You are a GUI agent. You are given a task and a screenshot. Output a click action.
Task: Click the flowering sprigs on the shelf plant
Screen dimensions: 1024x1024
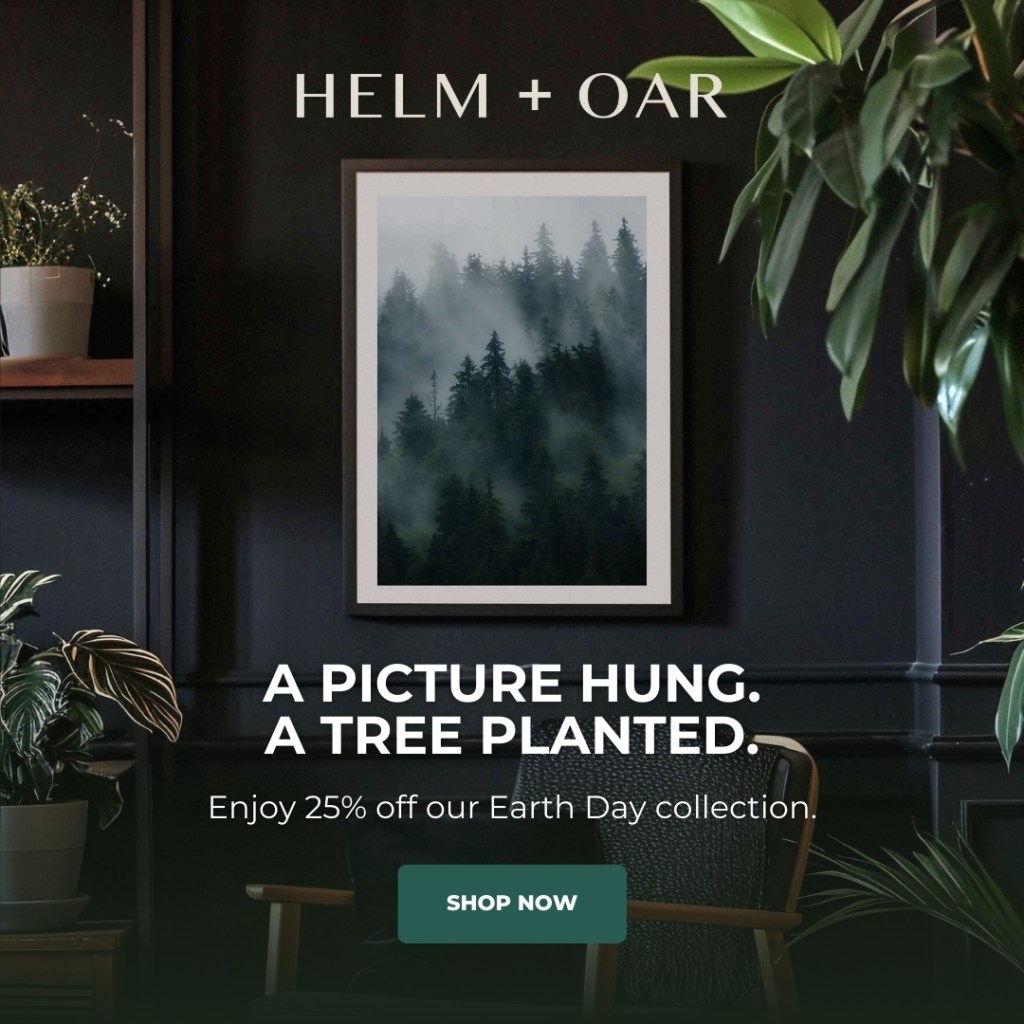click(x=62, y=209)
